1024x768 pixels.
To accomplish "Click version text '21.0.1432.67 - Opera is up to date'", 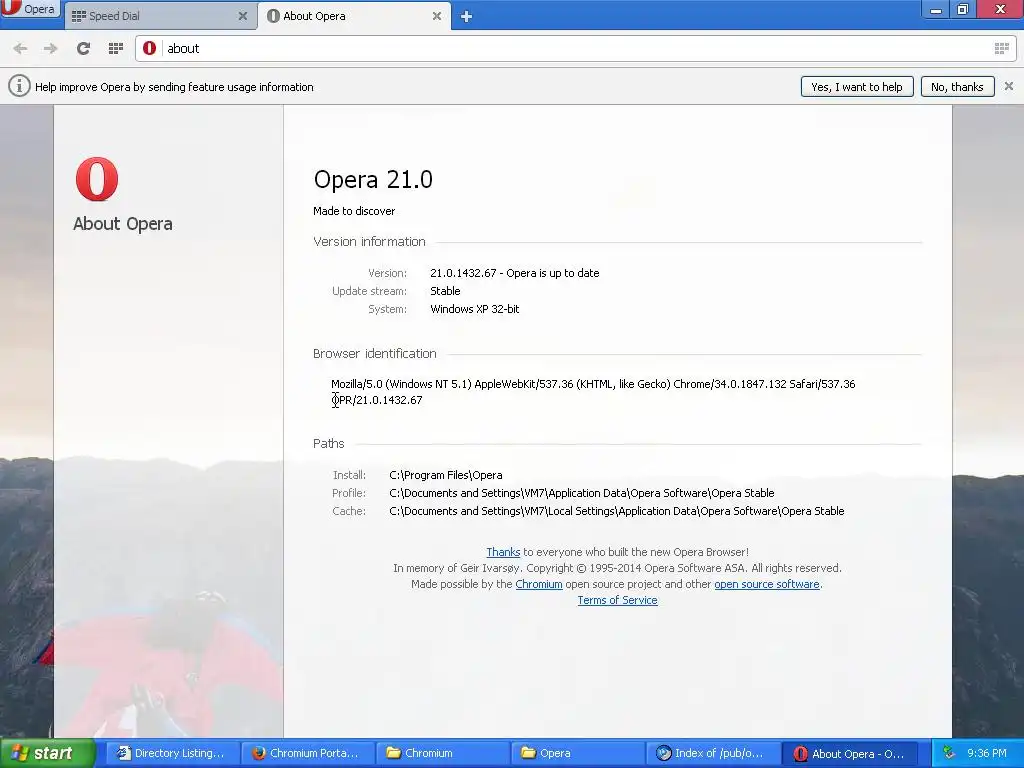I will click(515, 273).
